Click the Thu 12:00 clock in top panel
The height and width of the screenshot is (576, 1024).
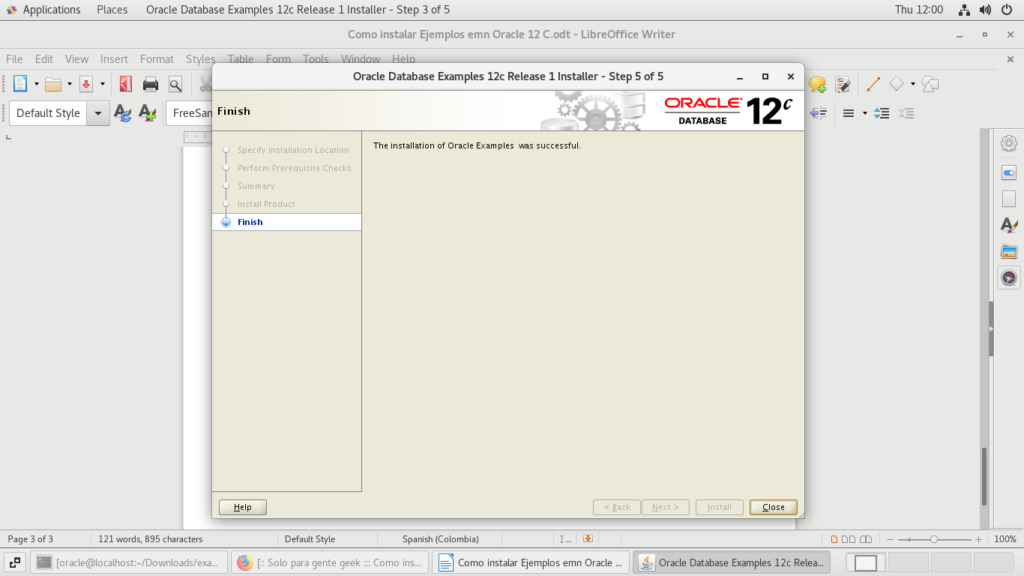point(919,10)
